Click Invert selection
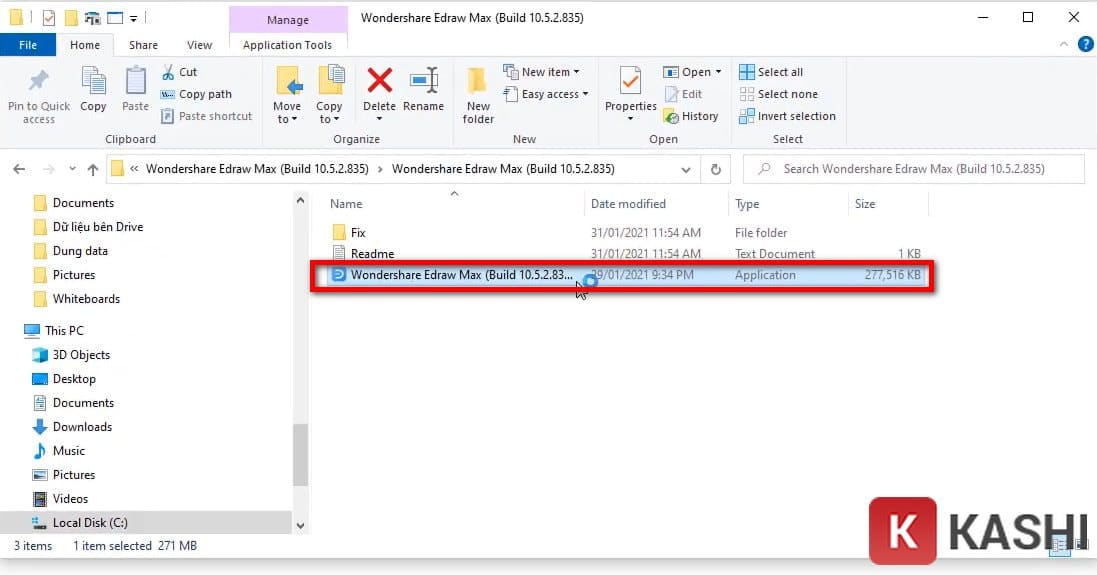 (788, 116)
